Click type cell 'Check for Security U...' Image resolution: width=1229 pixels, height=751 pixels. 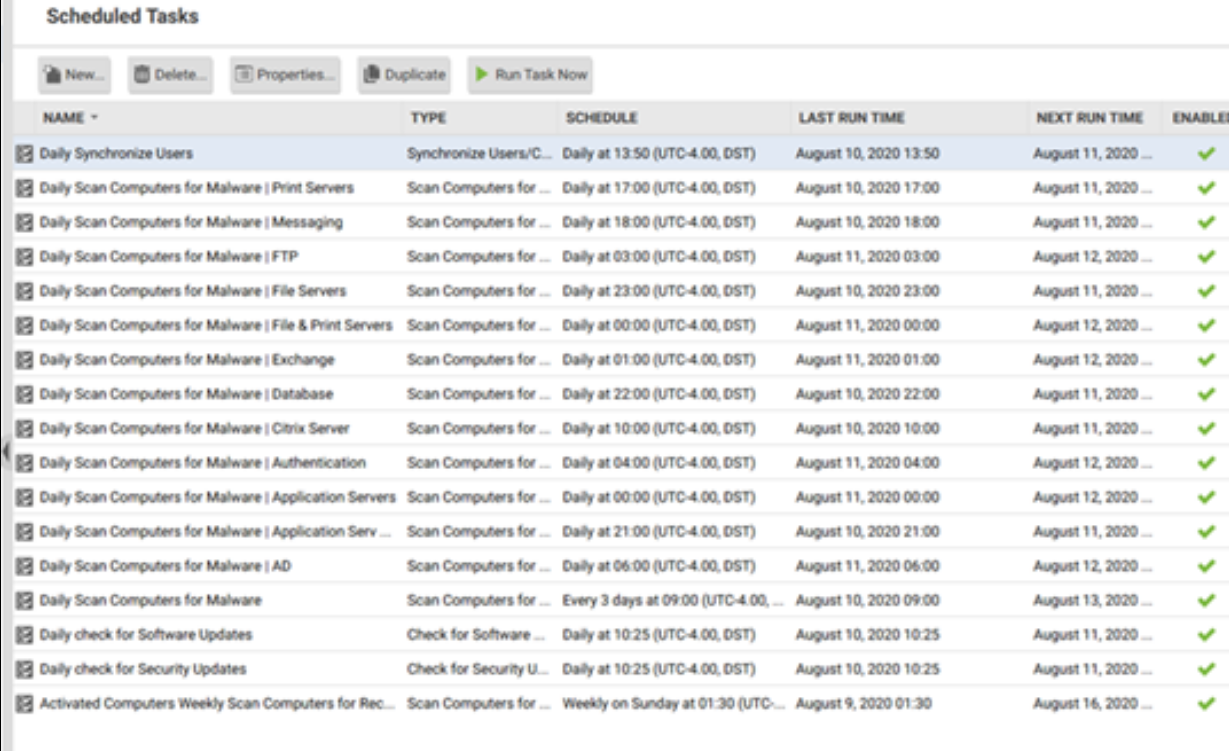(x=478, y=669)
